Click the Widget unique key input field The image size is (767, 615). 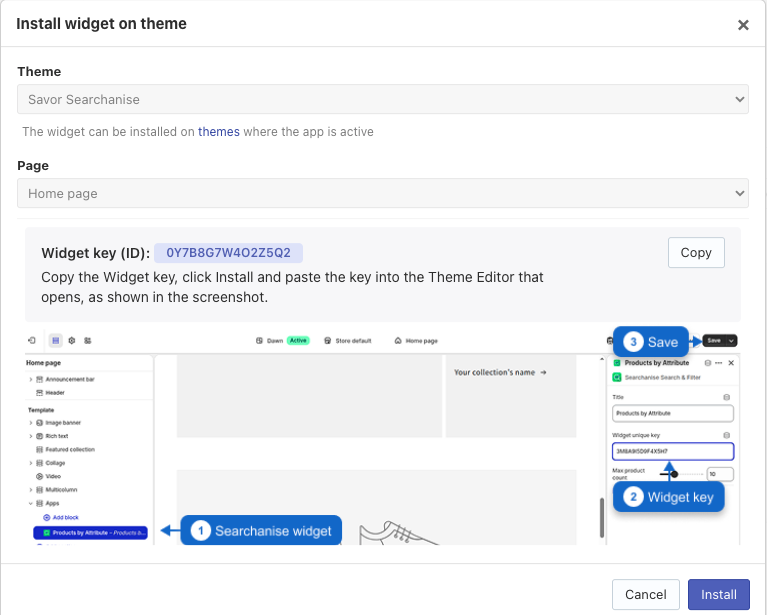[673, 451]
